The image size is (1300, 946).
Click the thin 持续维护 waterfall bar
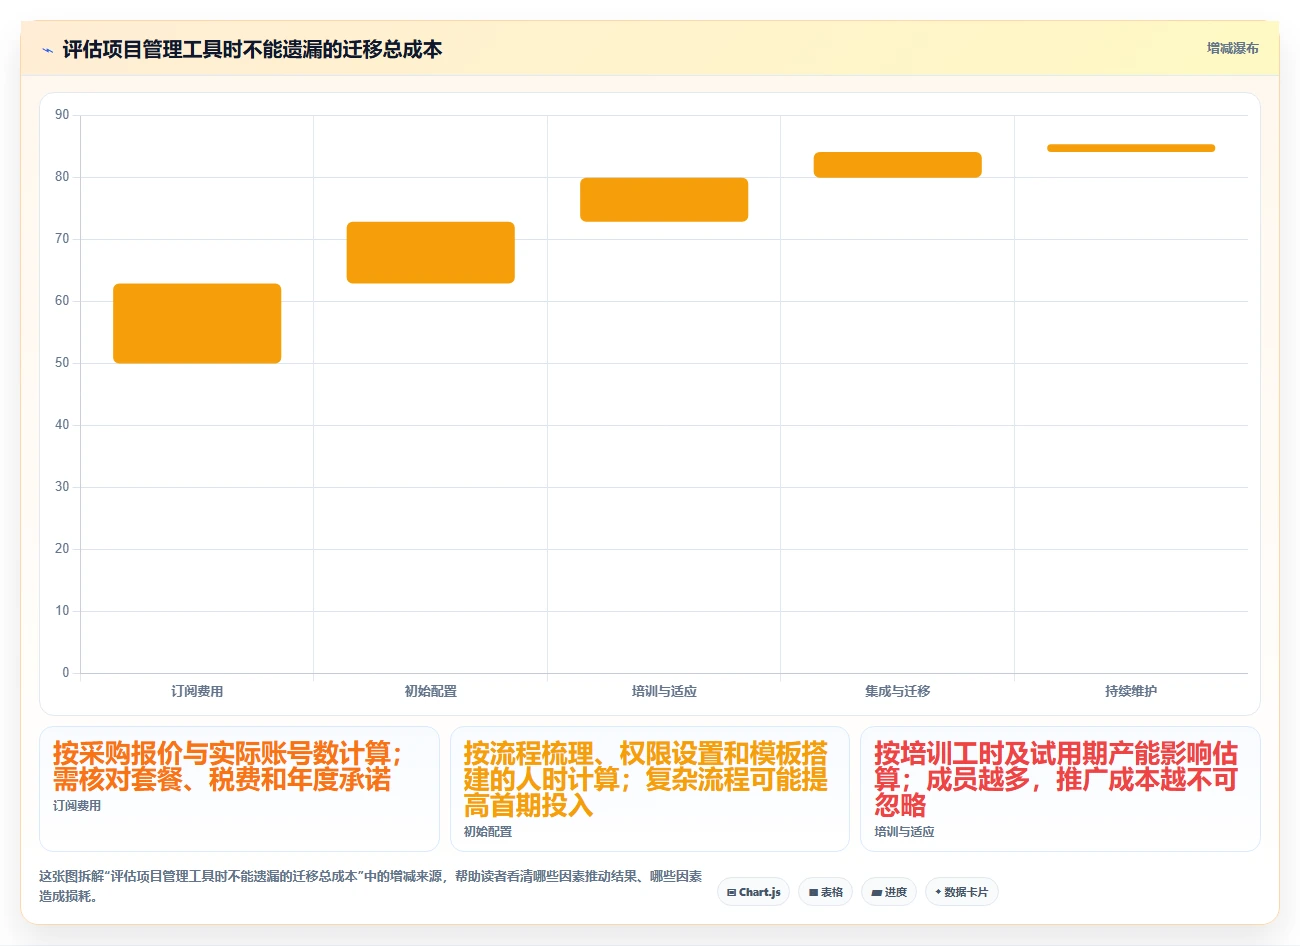(x=1131, y=148)
